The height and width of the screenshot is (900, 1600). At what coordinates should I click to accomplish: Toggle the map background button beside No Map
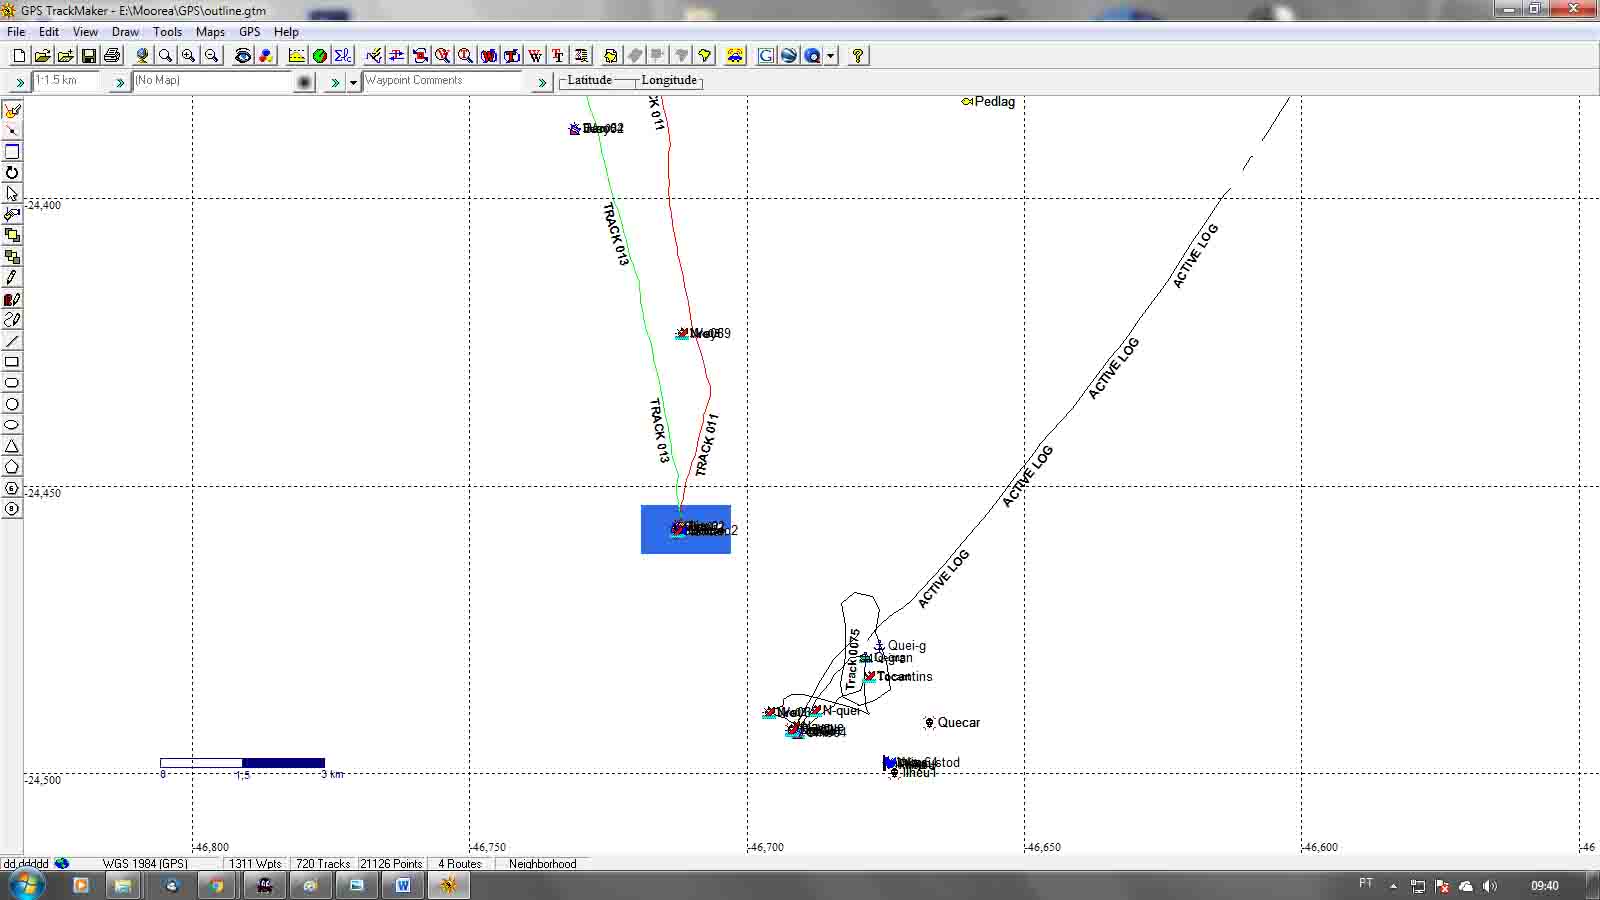[305, 82]
